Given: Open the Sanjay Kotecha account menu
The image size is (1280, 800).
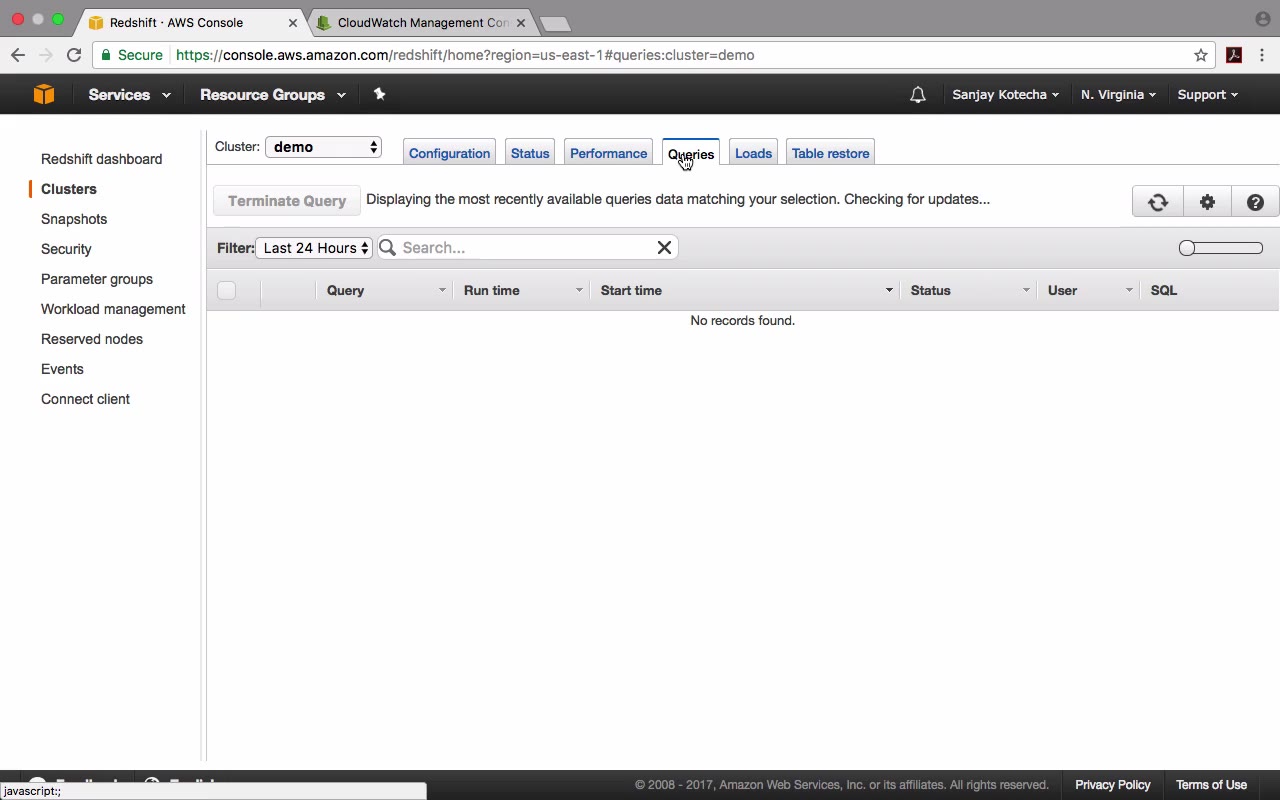Looking at the screenshot, I should tap(1005, 95).
